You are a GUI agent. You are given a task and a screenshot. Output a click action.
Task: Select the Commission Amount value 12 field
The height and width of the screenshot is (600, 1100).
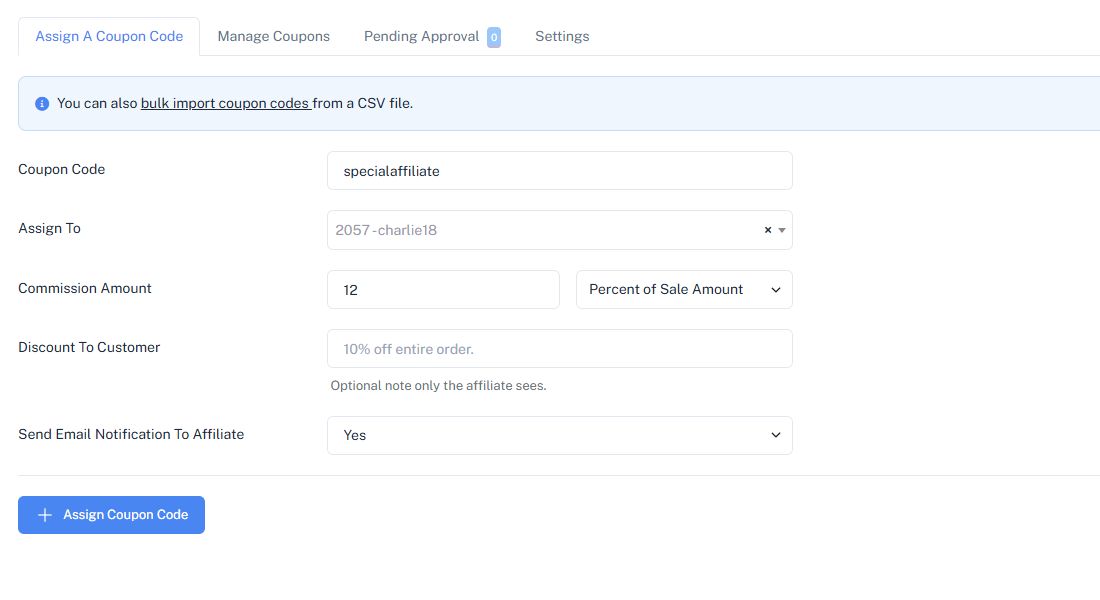(443, 289)
